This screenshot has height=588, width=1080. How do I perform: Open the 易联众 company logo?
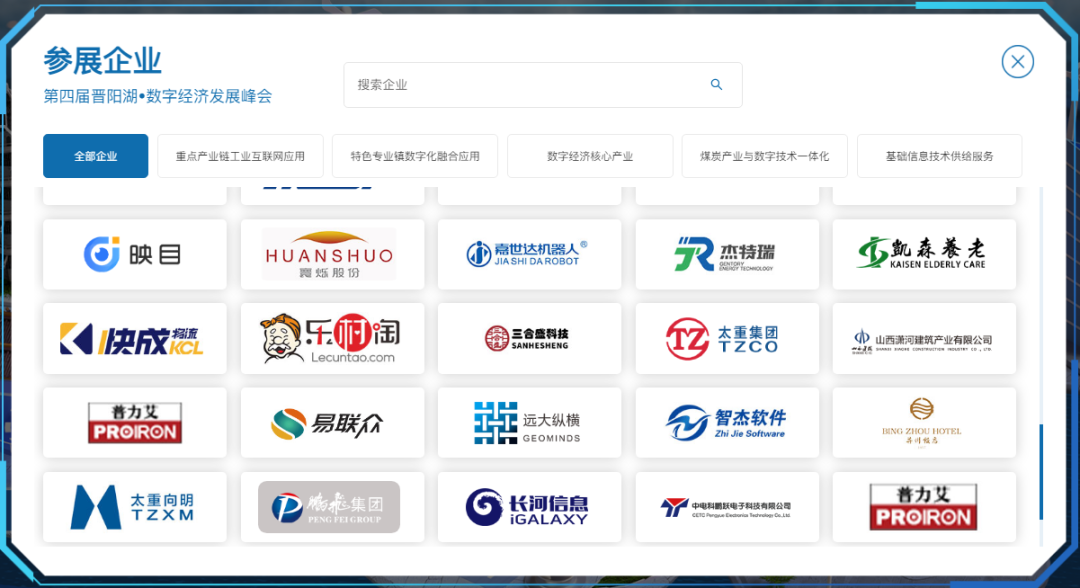[x=332, y=423]
